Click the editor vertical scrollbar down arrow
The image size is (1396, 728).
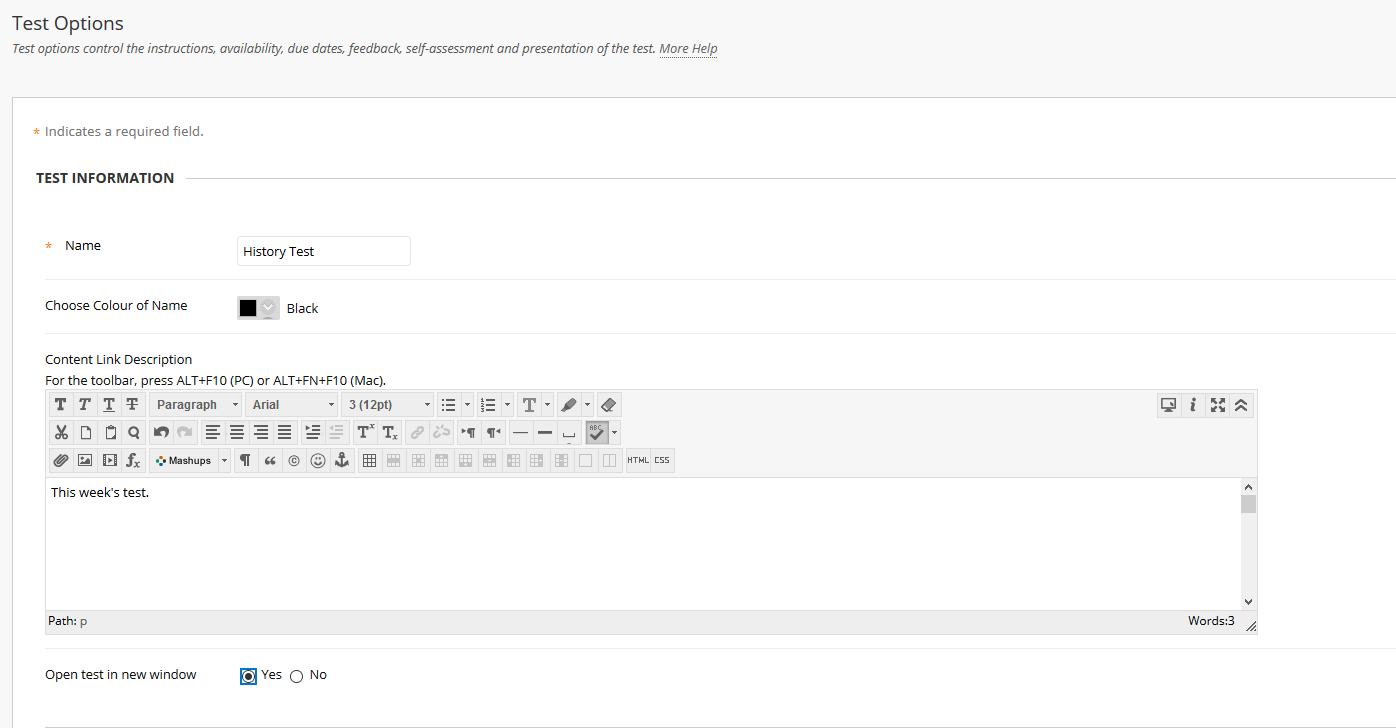[1248, 602]
